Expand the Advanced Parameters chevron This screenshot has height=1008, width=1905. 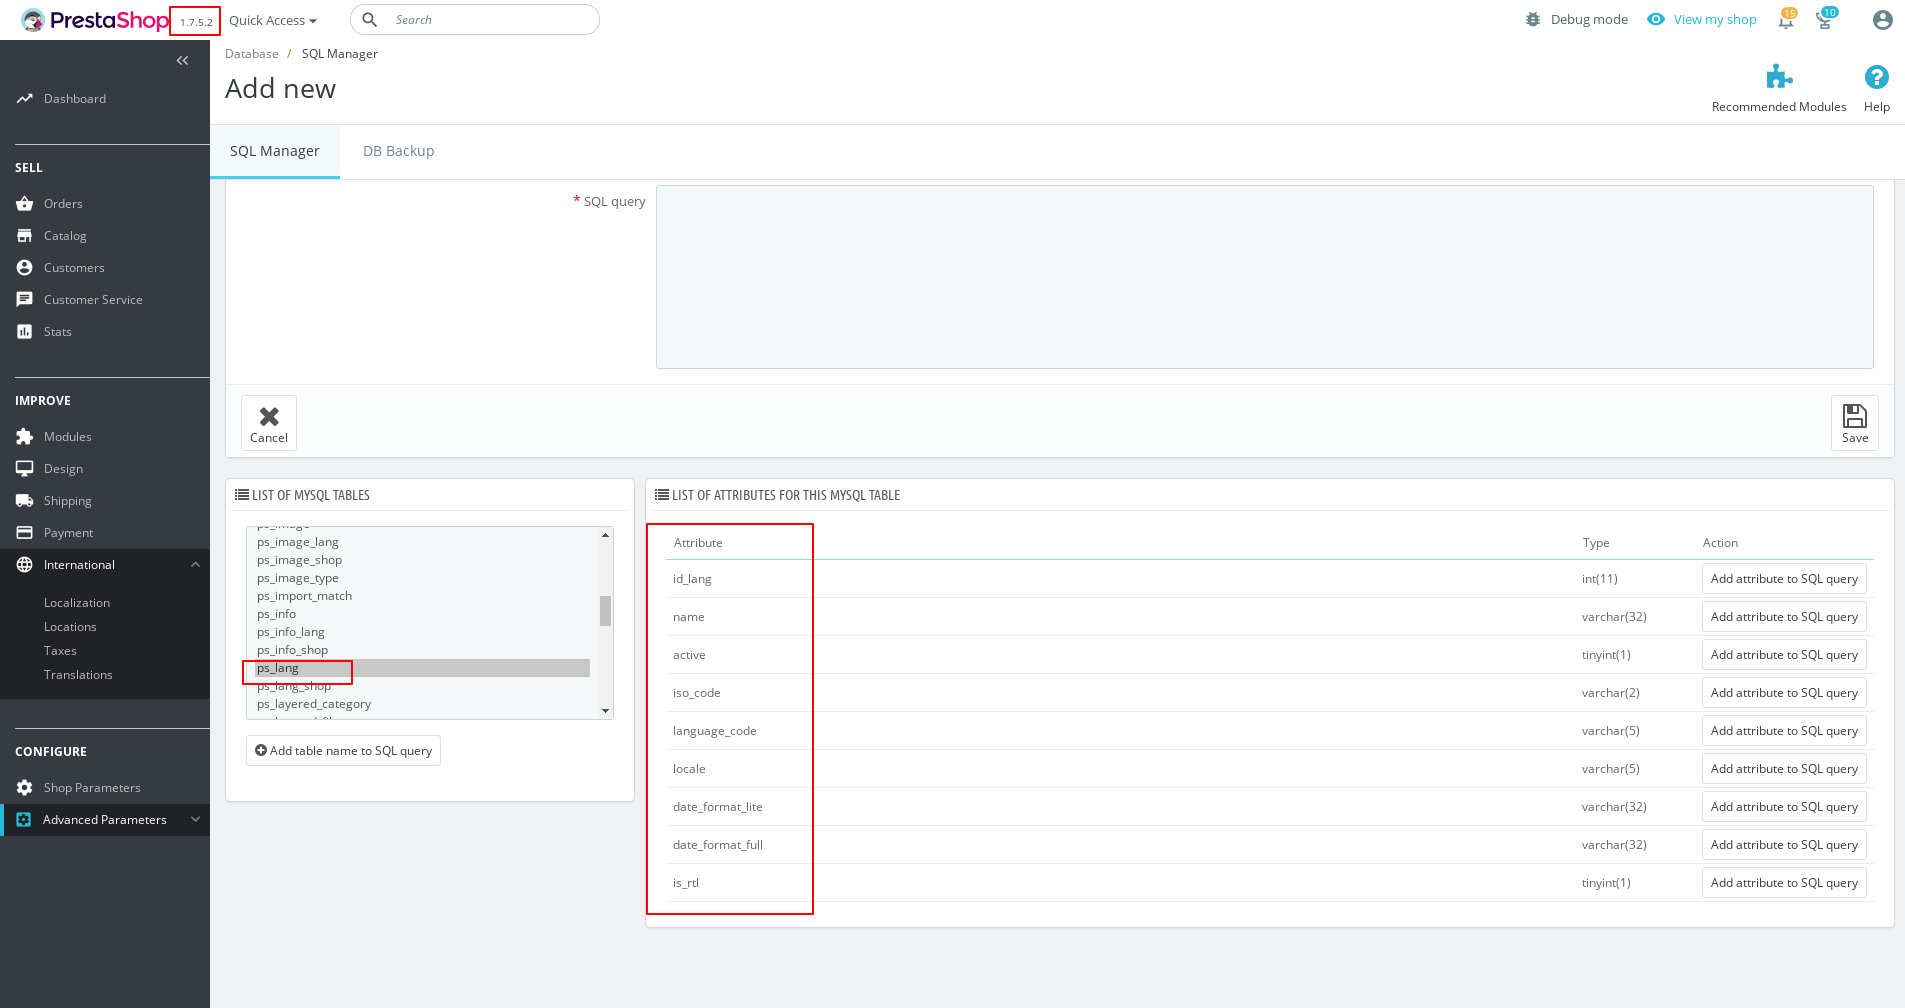pos(195,820)
